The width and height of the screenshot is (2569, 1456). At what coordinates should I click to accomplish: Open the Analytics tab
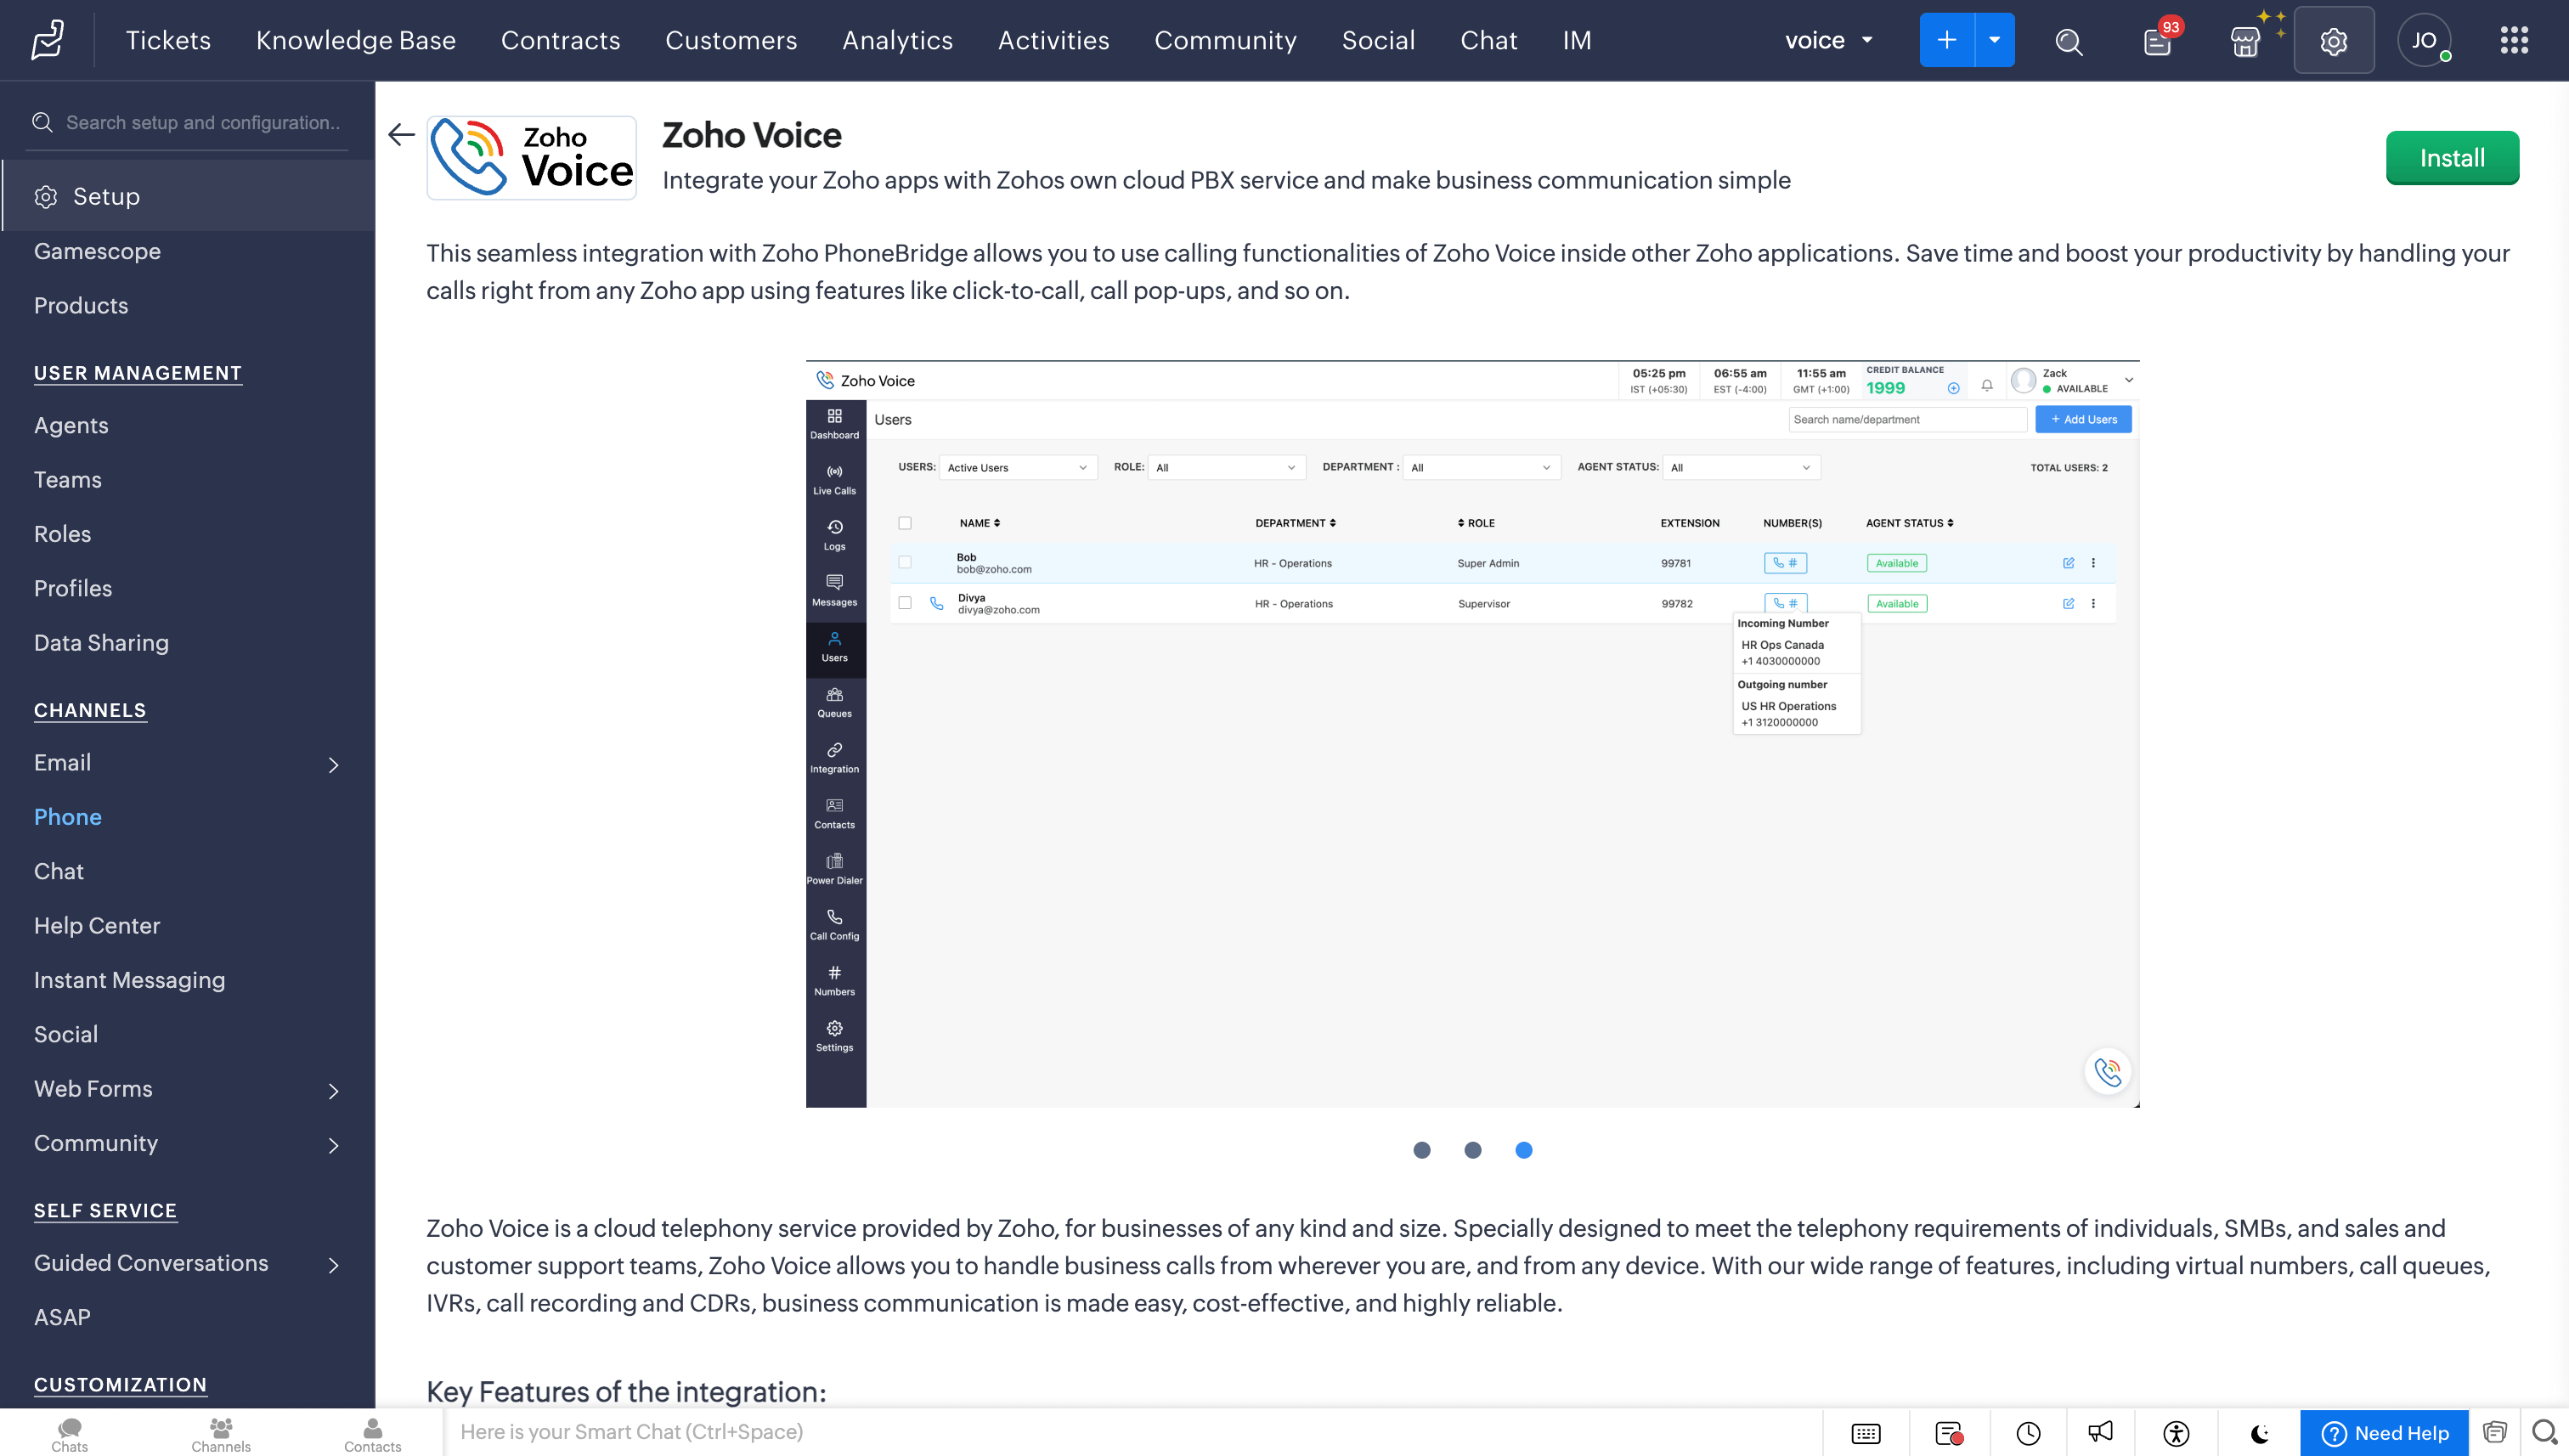897,40
